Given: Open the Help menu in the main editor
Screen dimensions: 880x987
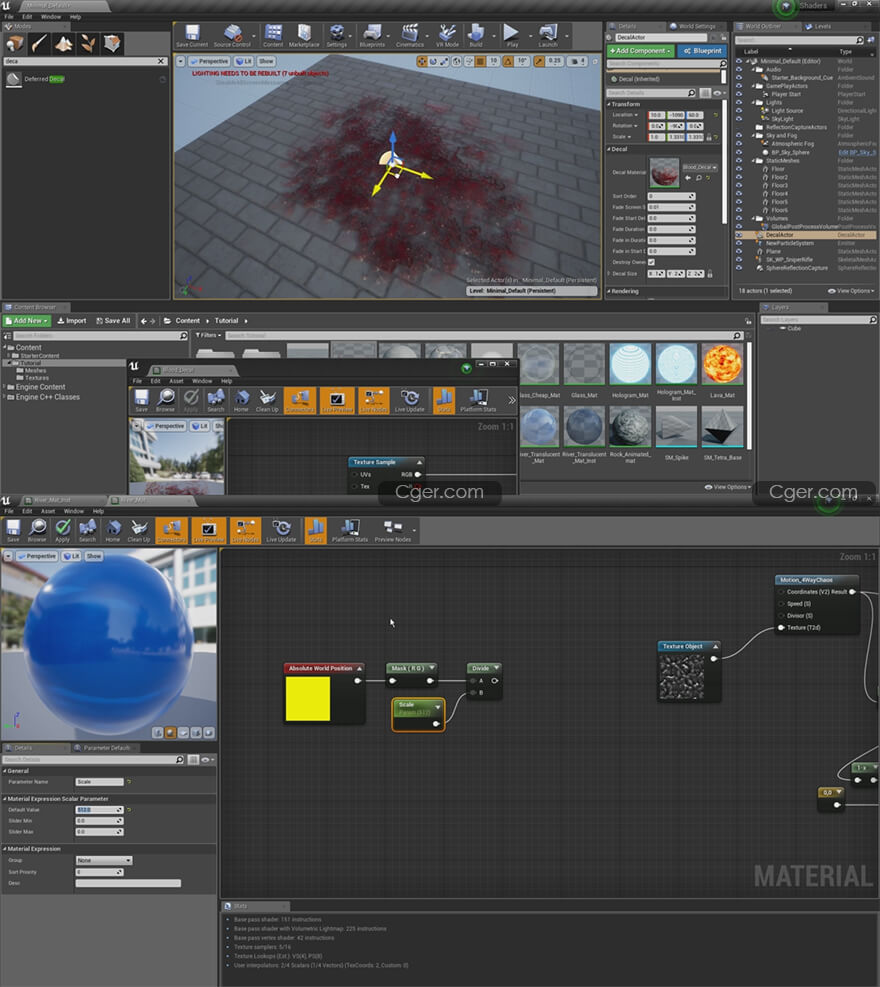Looking at the screenshot, I should point(76,17).
